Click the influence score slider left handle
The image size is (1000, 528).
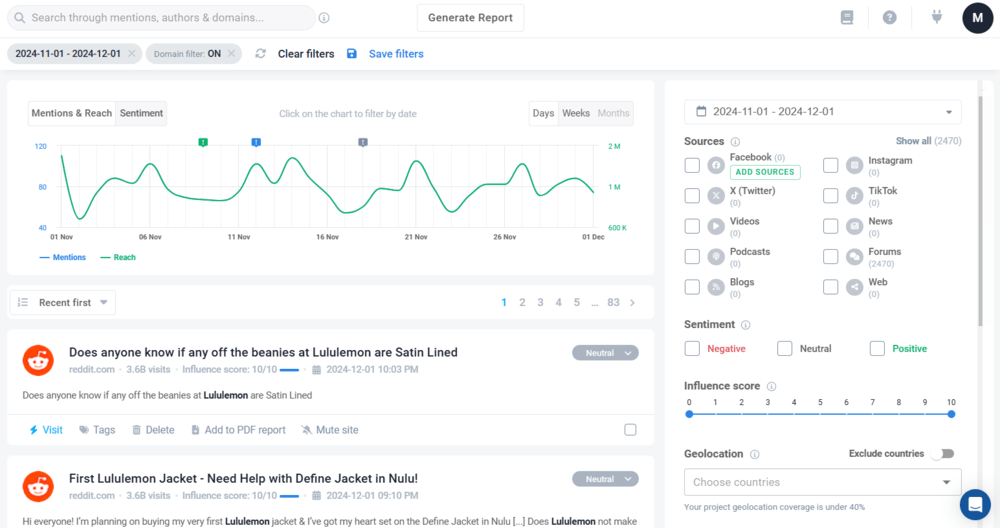click(689, 414)
